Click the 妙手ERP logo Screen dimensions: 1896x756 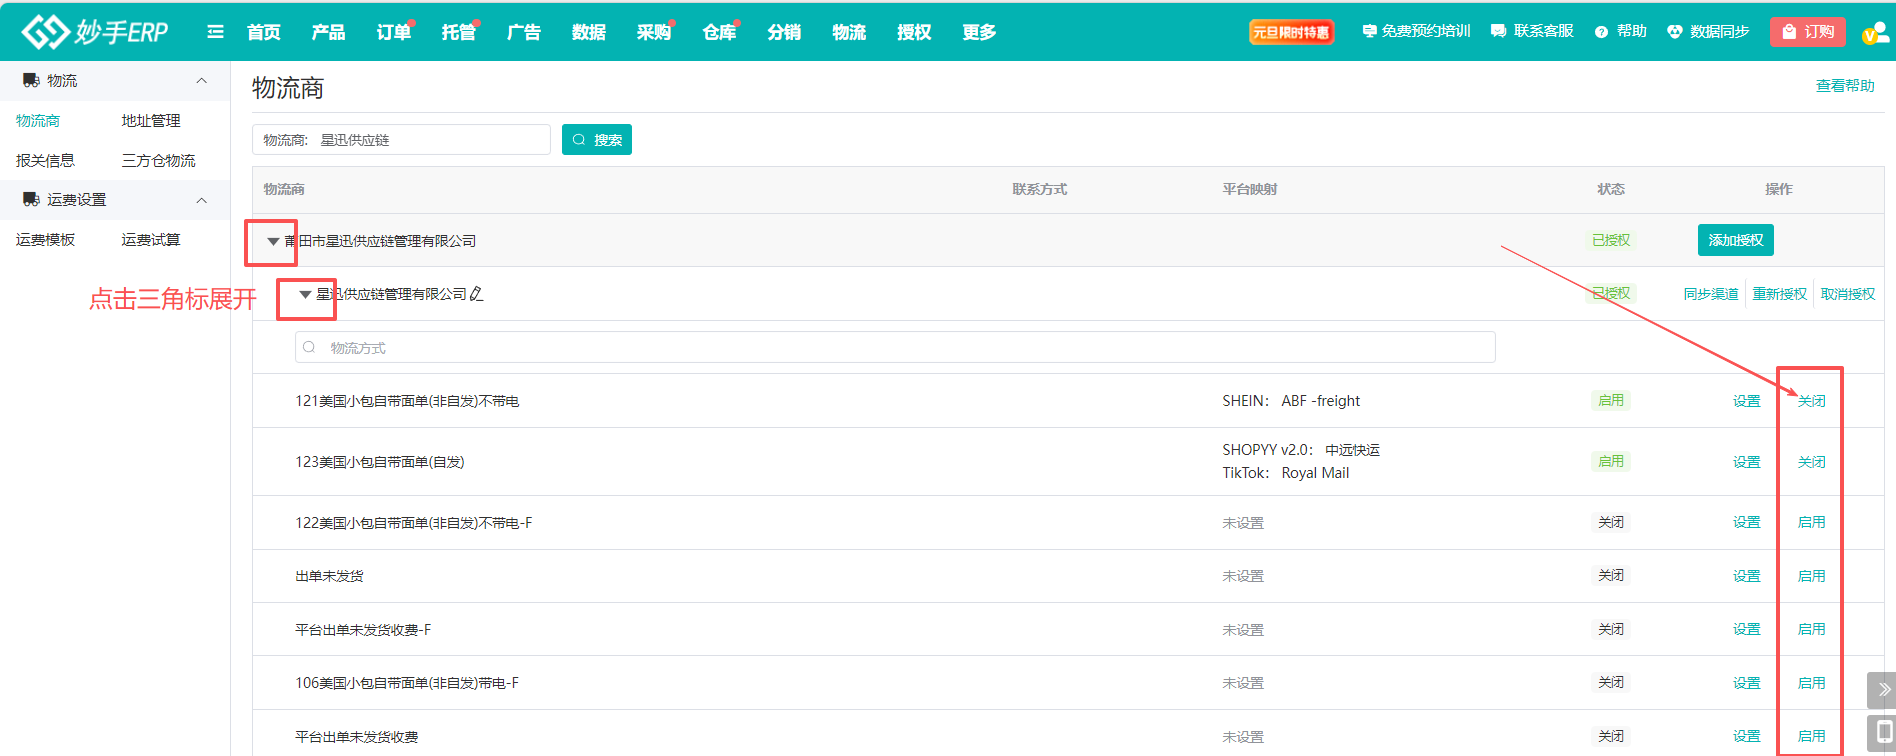95,32
